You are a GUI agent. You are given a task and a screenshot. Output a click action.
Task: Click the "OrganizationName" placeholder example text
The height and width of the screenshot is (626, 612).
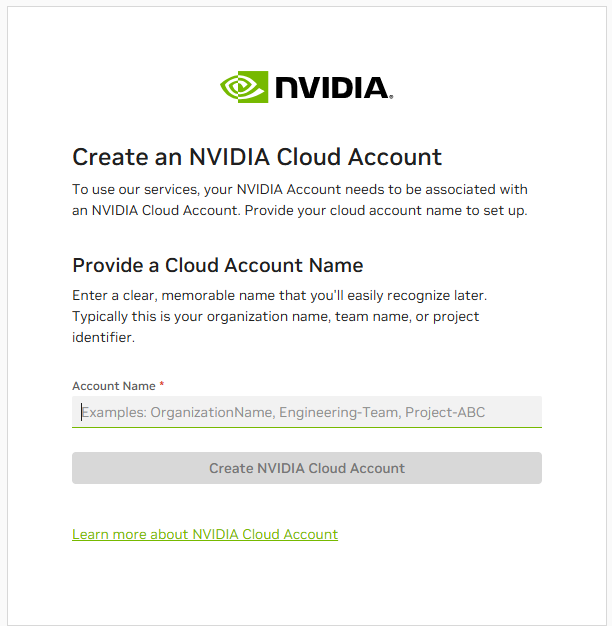(x=211, y=412)
